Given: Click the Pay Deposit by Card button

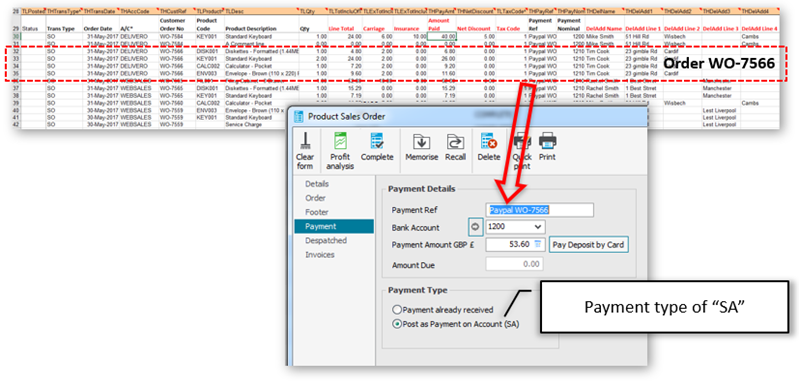Looking at the screenshot, I should point(589,245).
